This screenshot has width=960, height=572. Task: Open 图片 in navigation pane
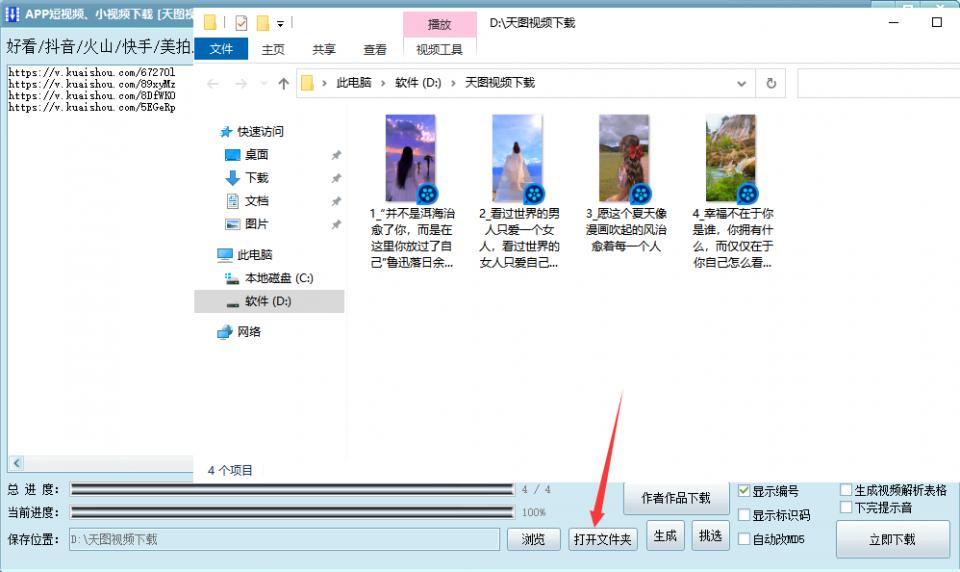(257, 224)
